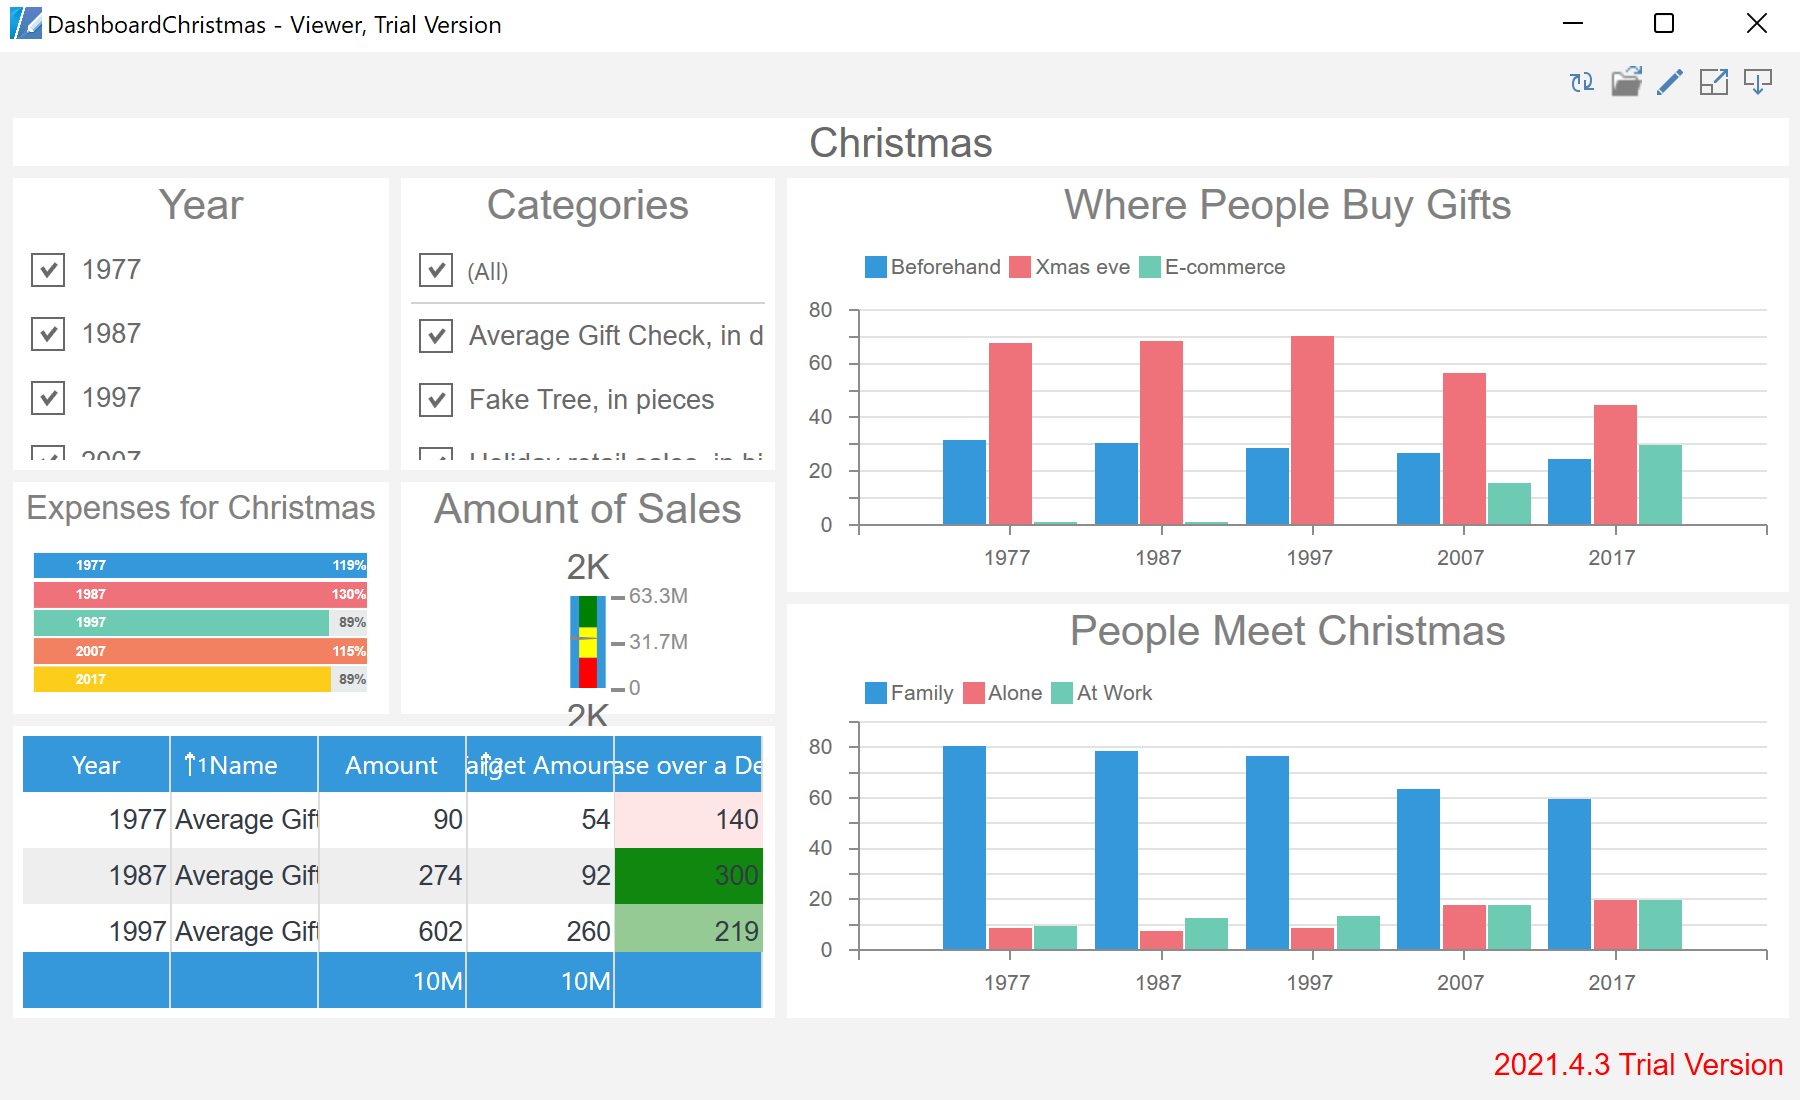Viewport: 1800px width, 1100px height.
Task: Click the app logo icon in title bar
Action: click(26, 23)
